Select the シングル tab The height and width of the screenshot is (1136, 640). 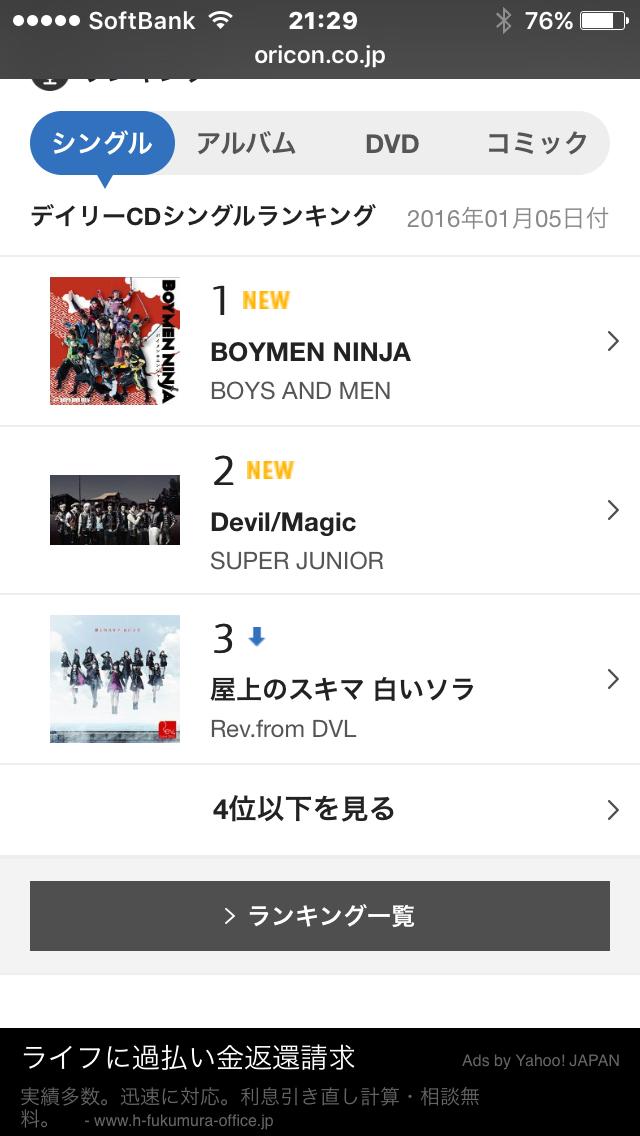click(102, 144)
